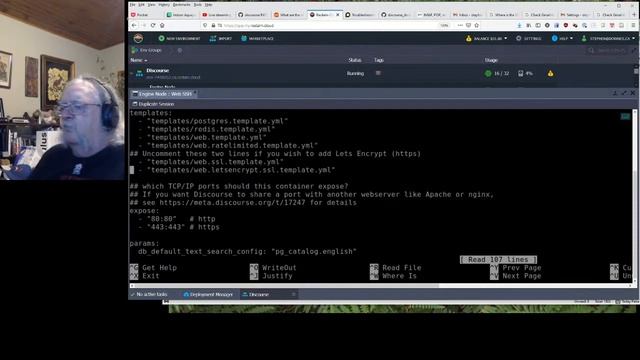Click the gear icon beside Env Groups

tap(180, 50)
